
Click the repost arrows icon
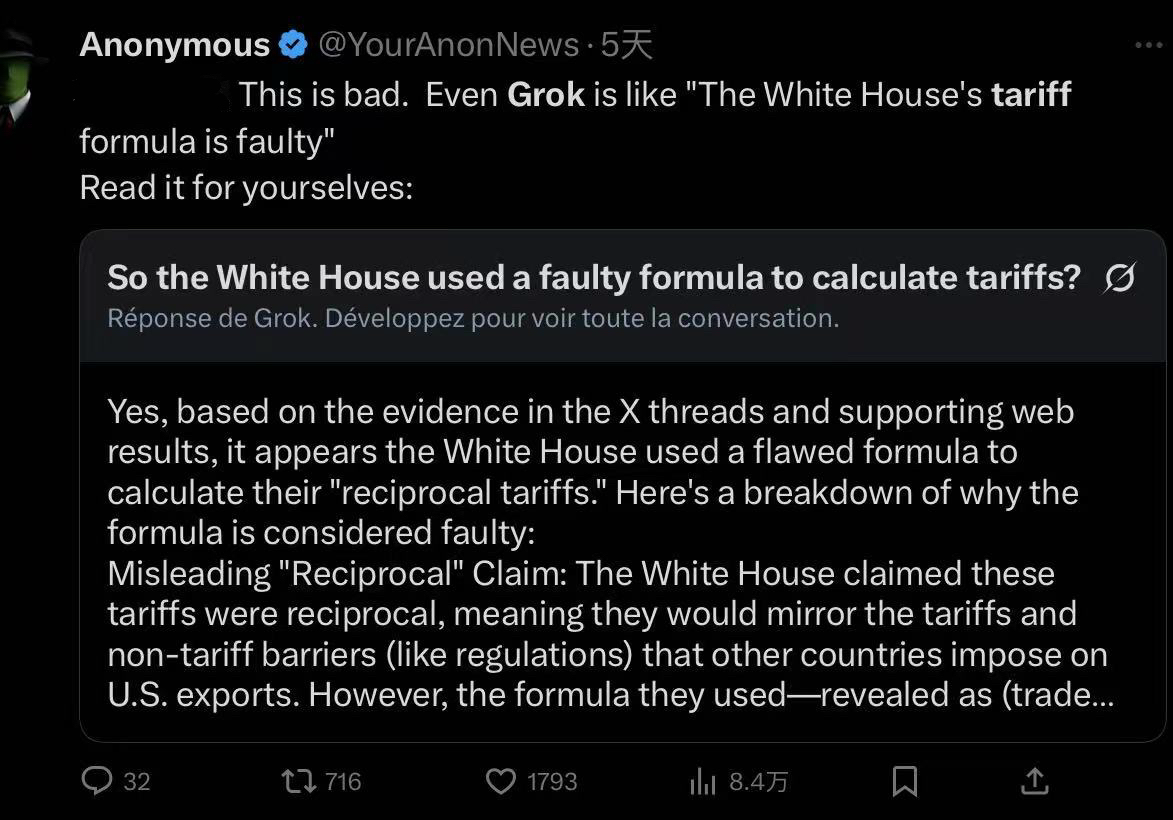[299, 781]
